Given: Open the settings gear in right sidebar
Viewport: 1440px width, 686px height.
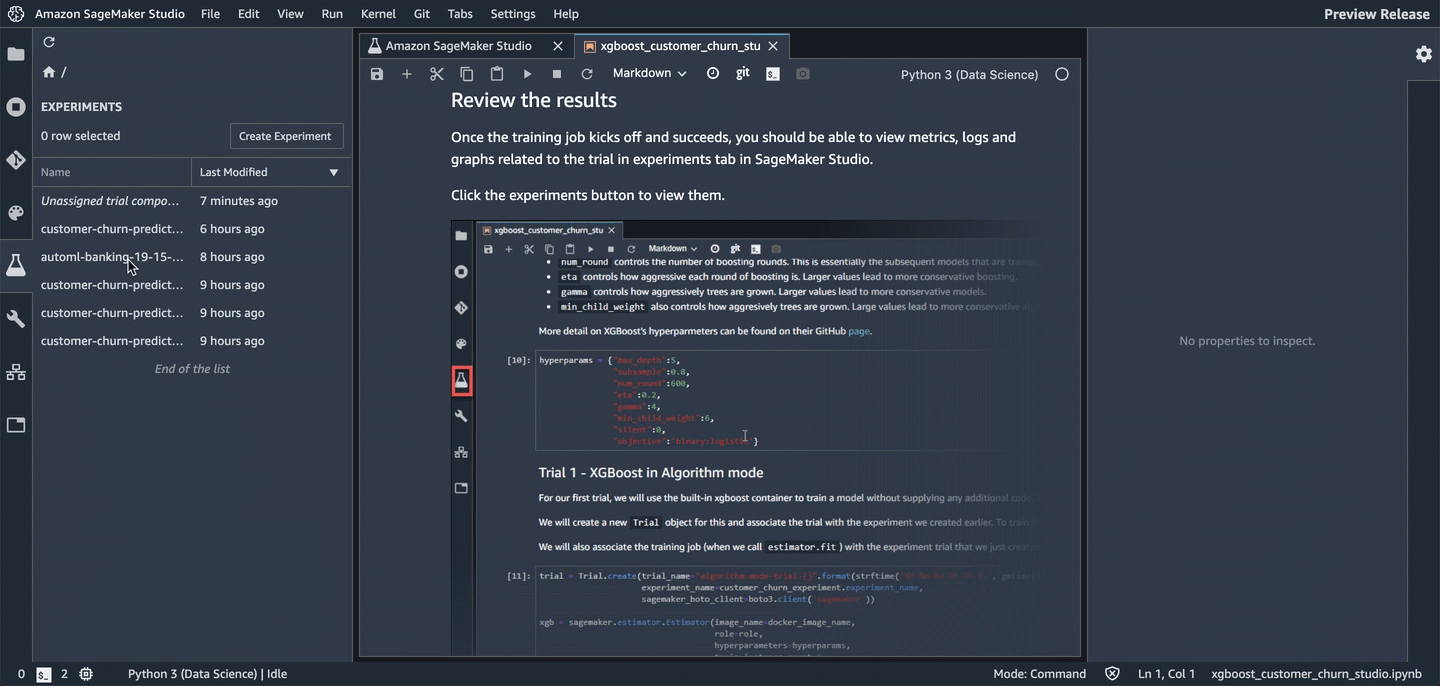Looking at the screenshot, I should 1424,54.
